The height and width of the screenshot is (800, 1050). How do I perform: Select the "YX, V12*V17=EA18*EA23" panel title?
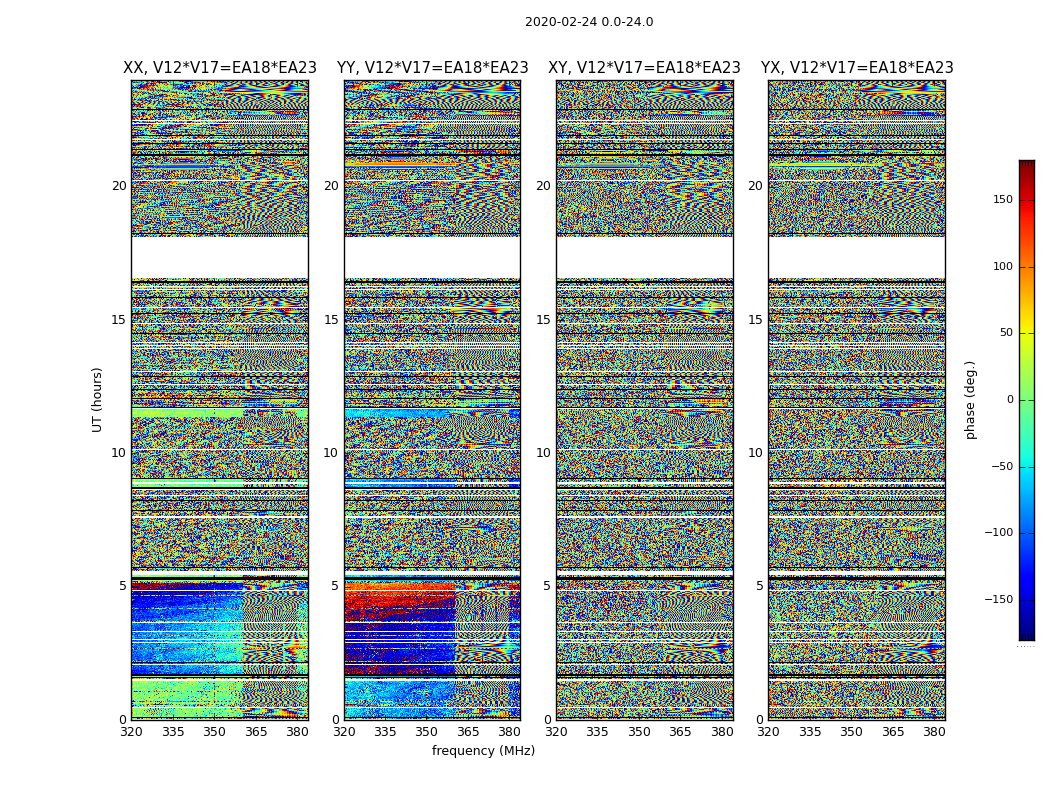click(857, 68)
